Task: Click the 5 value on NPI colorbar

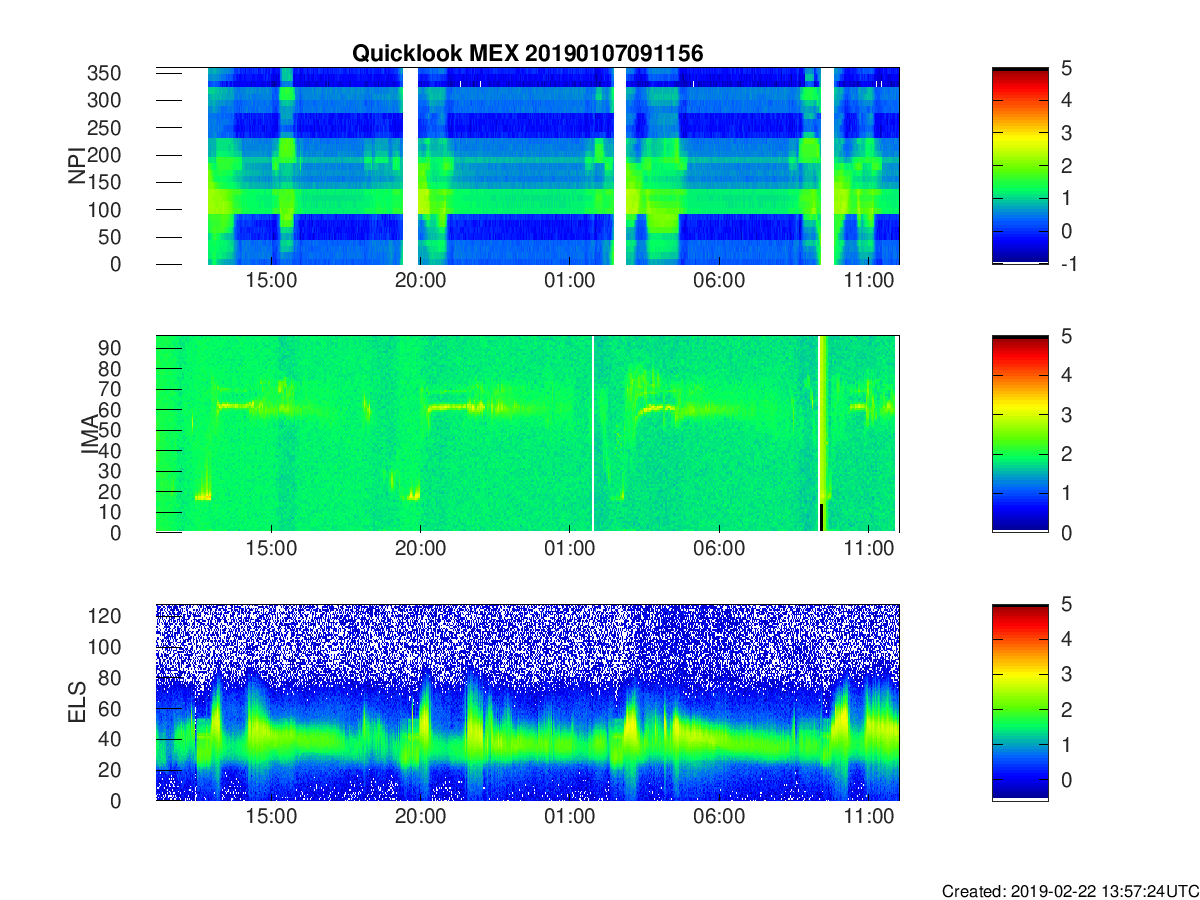Action: tap(1068, 68)
